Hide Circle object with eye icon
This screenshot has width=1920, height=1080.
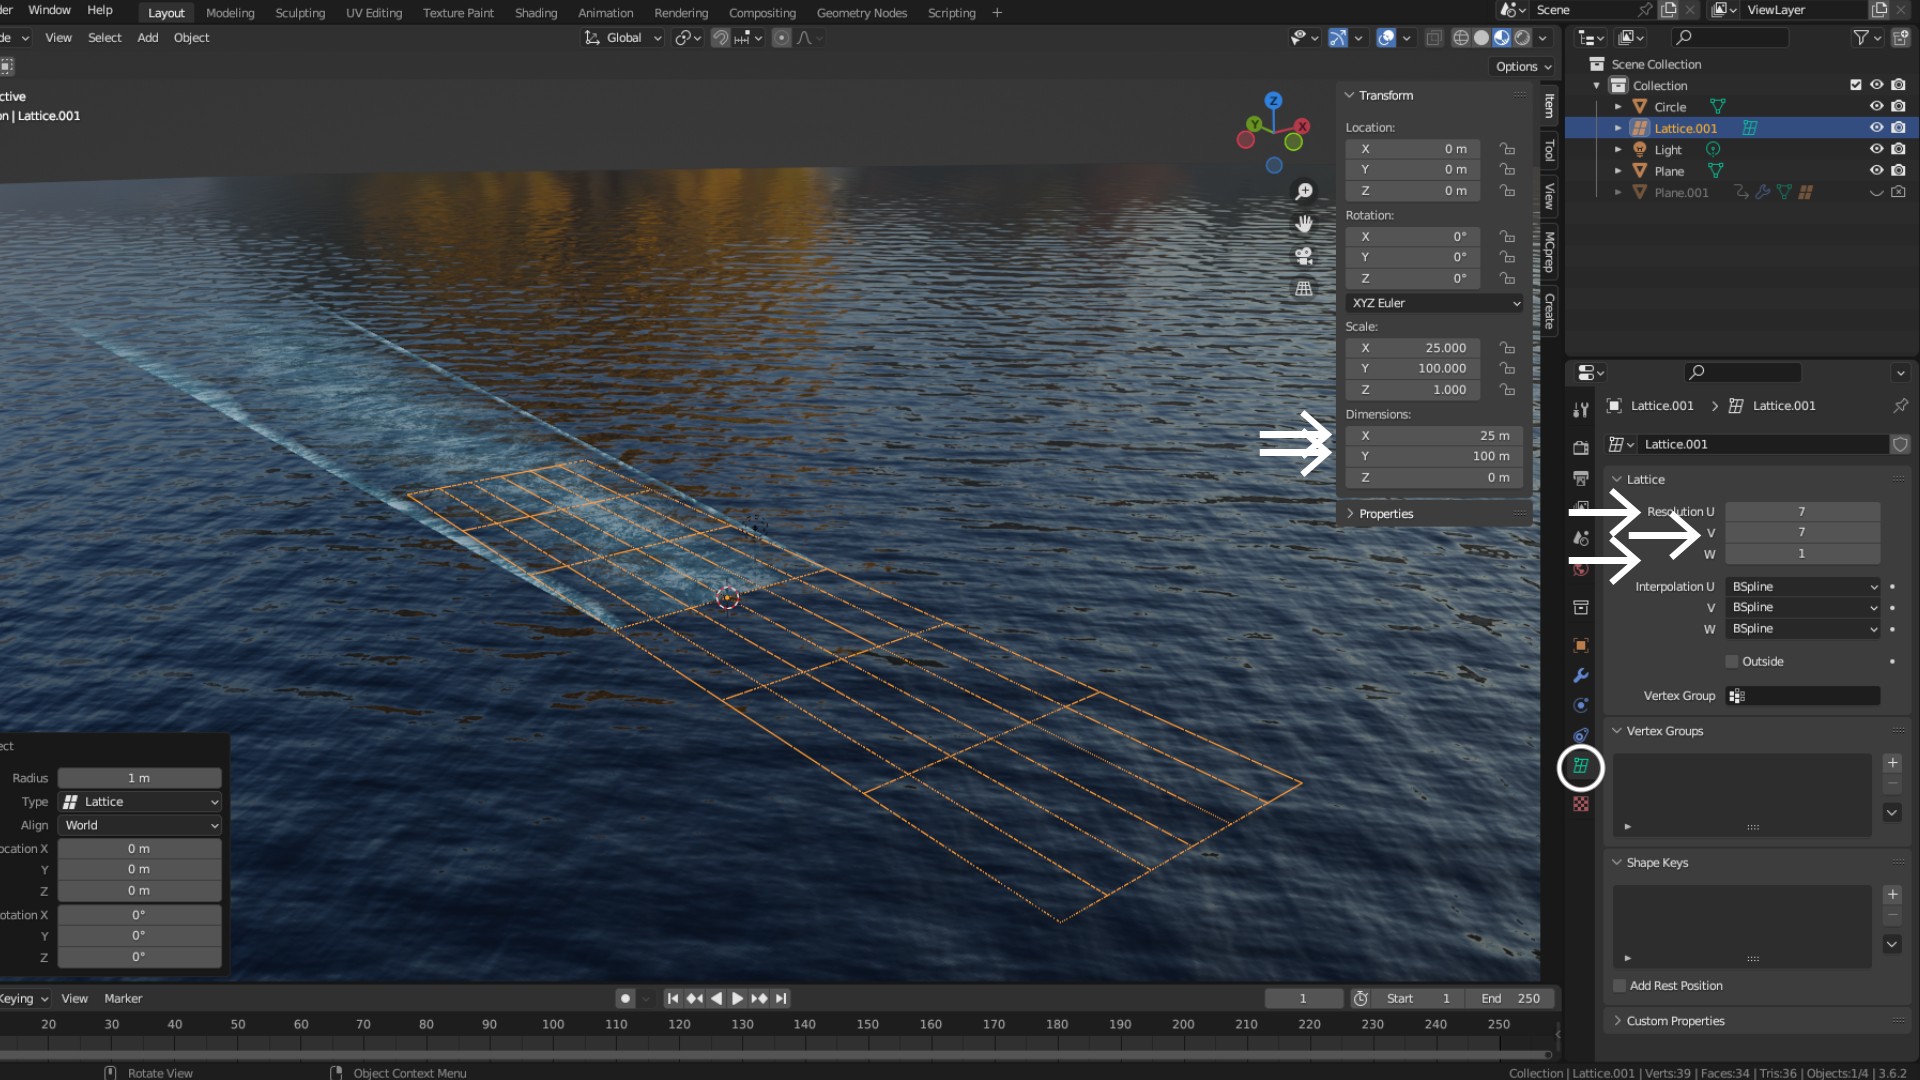(x=1876, y=106)
